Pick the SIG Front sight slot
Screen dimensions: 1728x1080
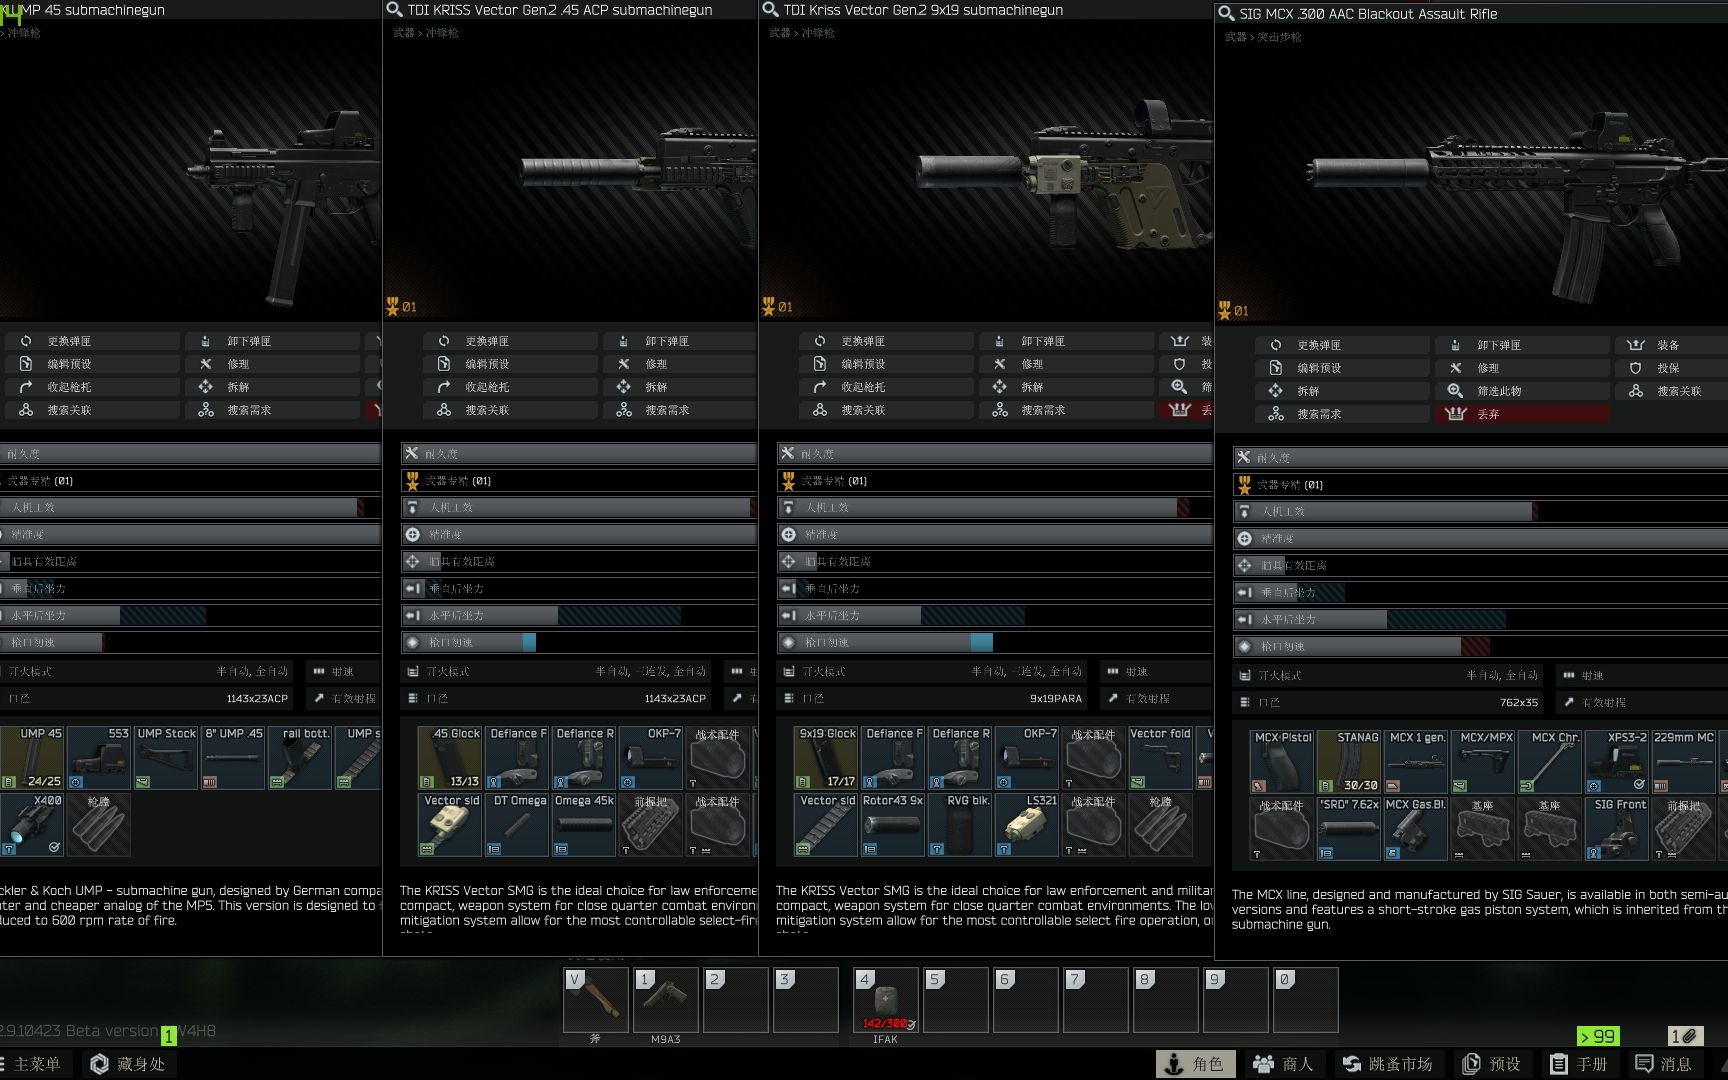point(1617,828)
